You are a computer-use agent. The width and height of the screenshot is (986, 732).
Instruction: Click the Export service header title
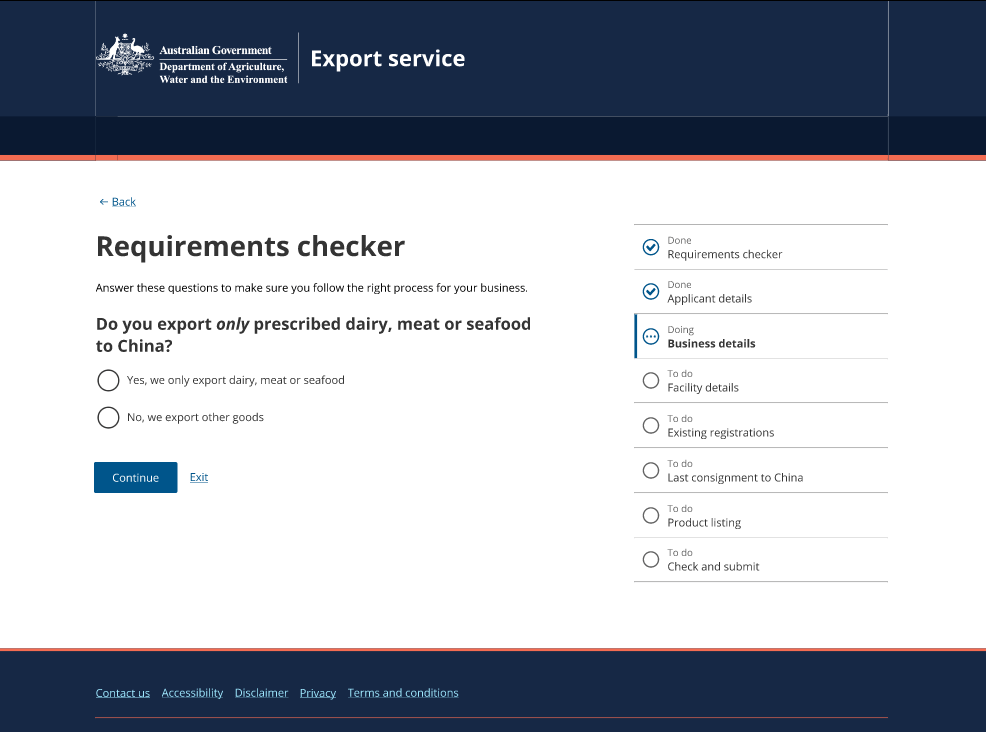click(387, 59)
